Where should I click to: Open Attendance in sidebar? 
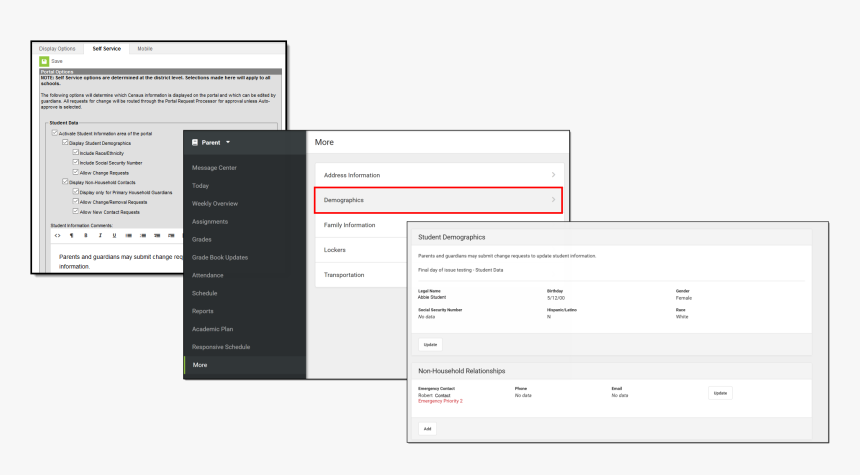[207, 275]
